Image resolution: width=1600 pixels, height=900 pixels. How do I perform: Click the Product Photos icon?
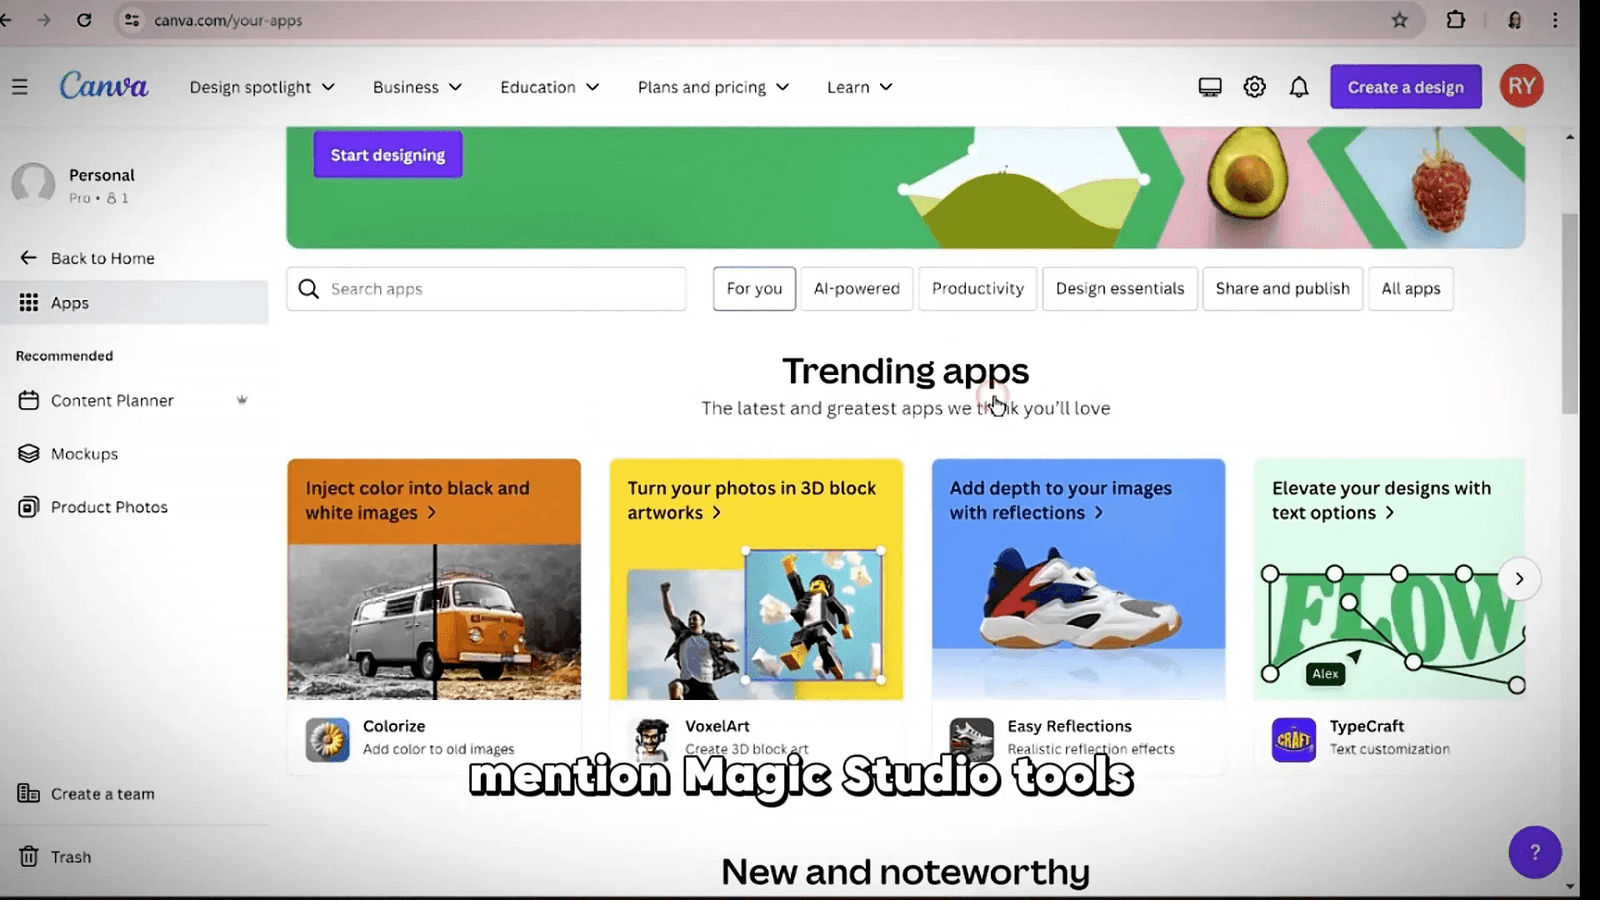coord(29,507)
